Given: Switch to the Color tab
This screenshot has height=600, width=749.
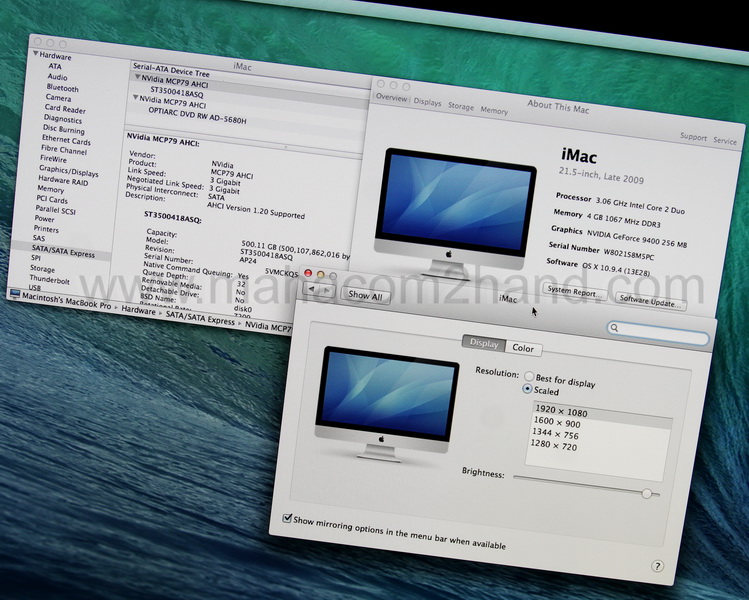Looking at the screenshot, I should (x=523, y=348).
